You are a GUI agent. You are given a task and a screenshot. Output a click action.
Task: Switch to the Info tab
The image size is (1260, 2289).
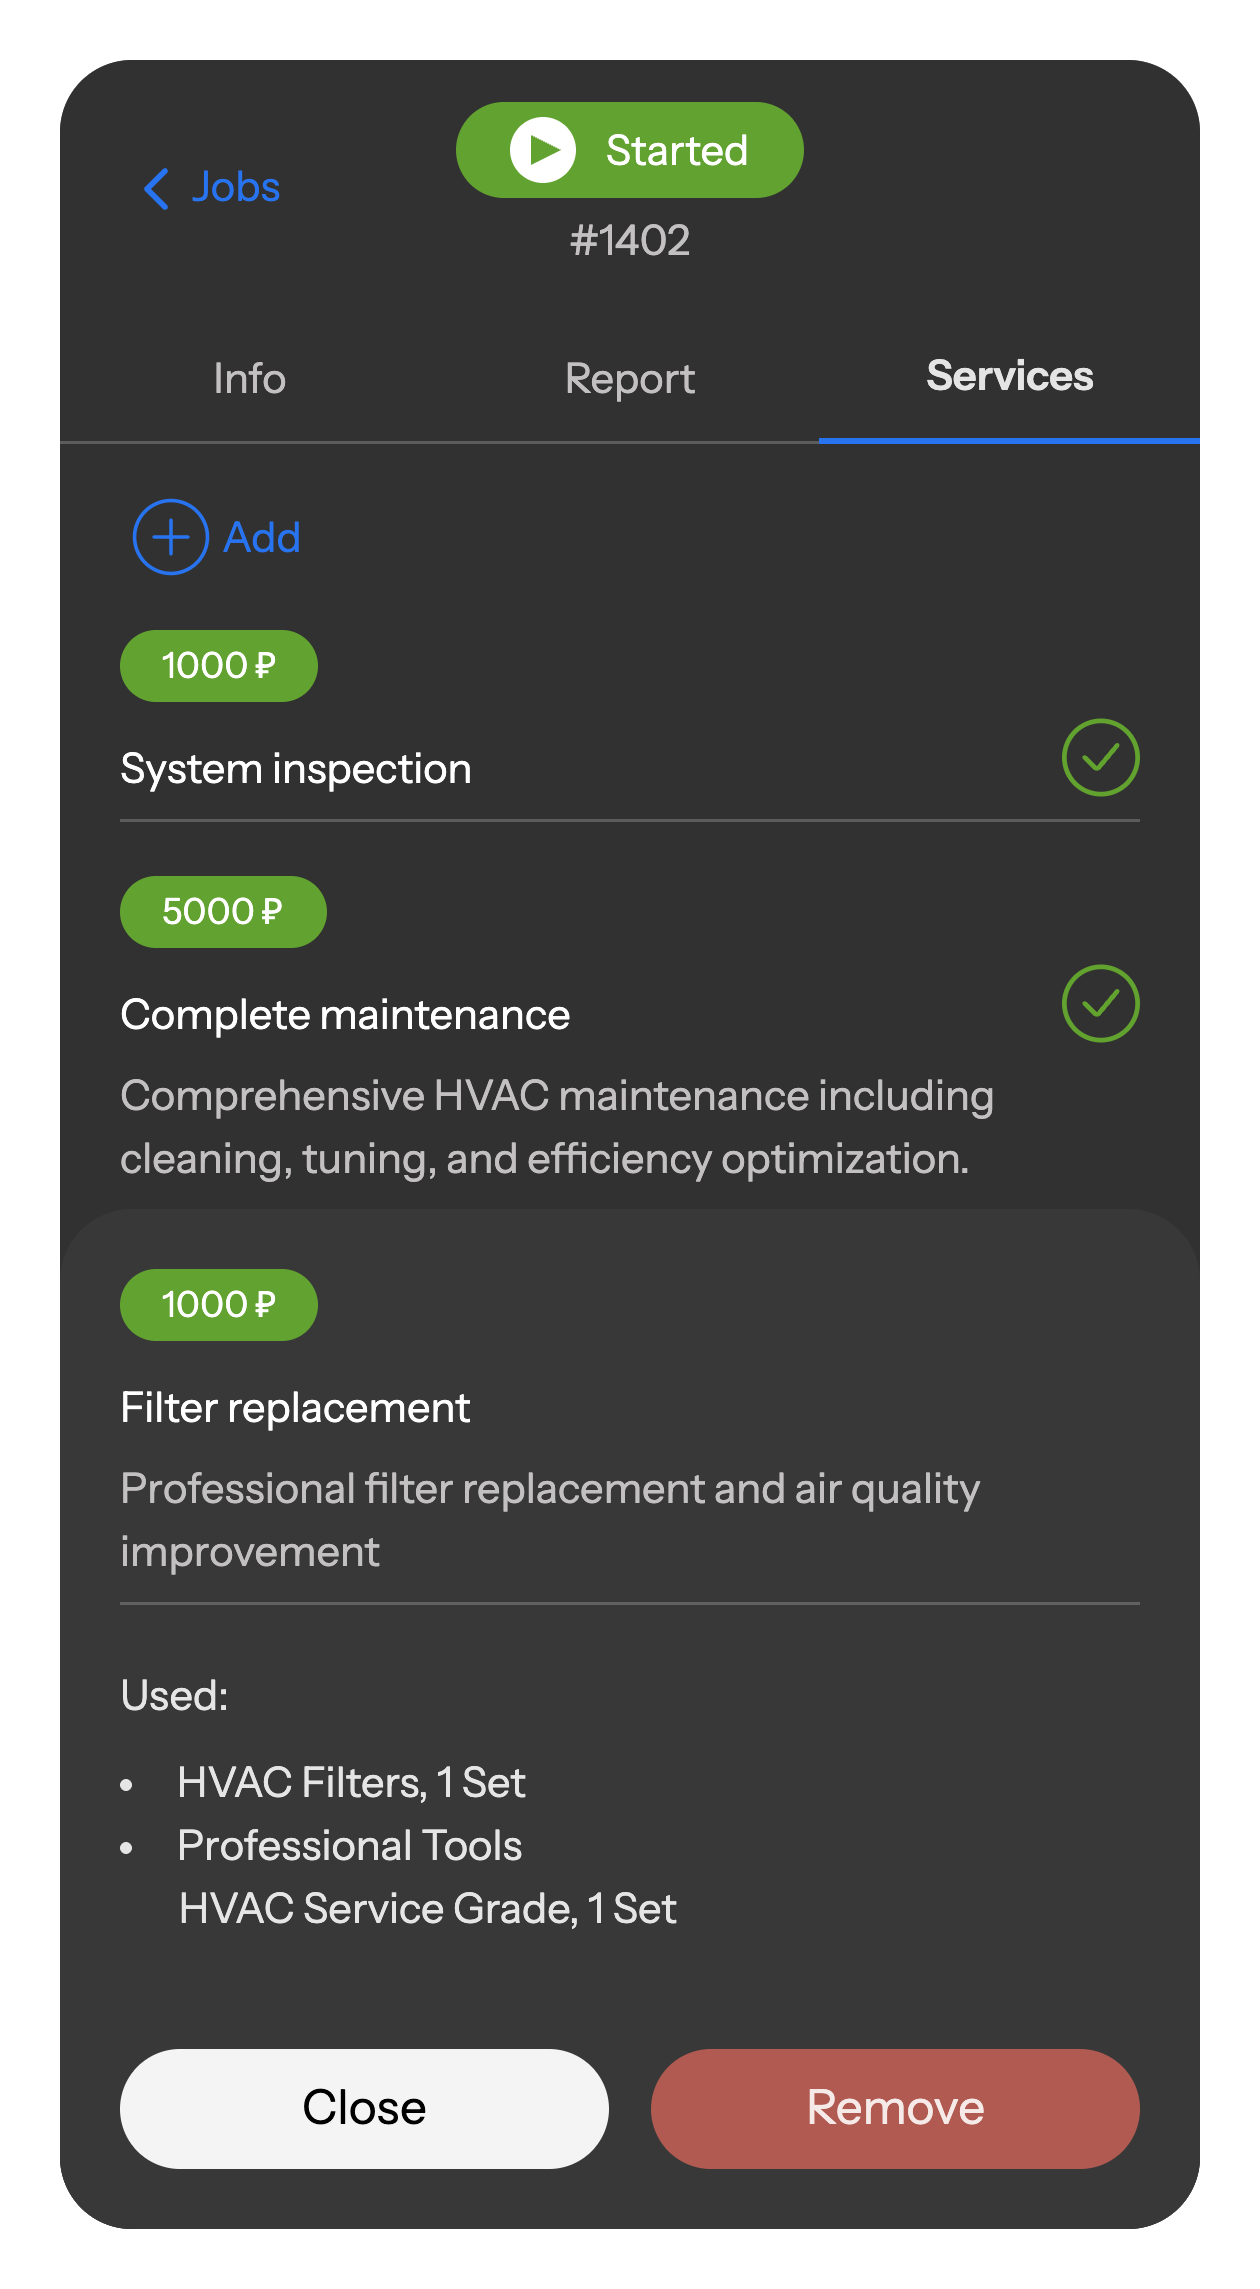pos(250,379)
